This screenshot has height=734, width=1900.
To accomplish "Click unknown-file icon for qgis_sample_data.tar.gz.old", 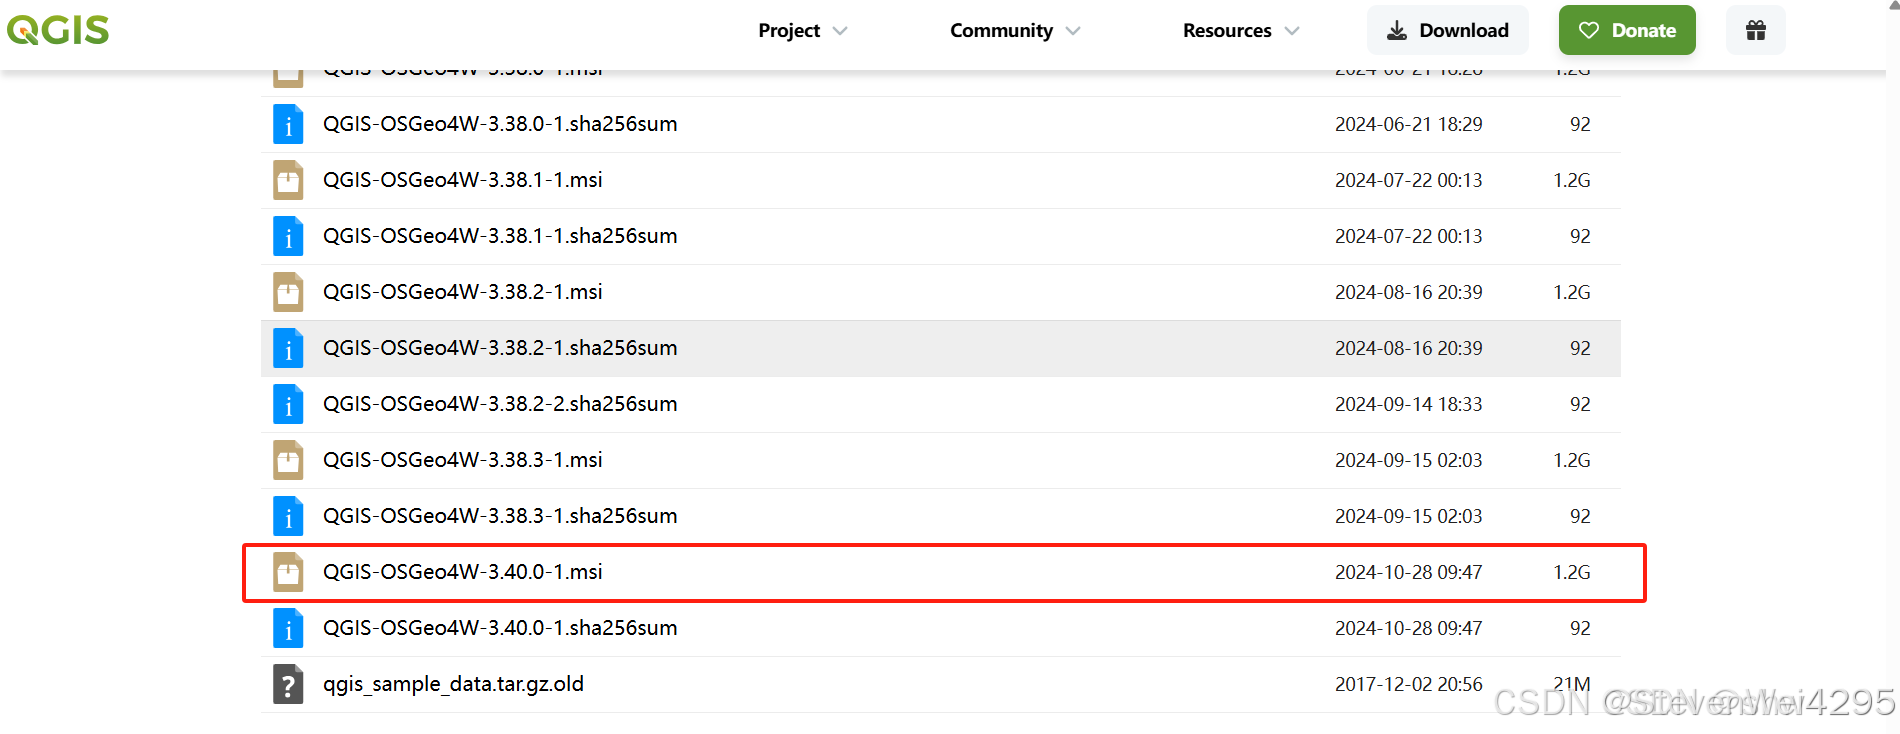I will tap(288, 684).
